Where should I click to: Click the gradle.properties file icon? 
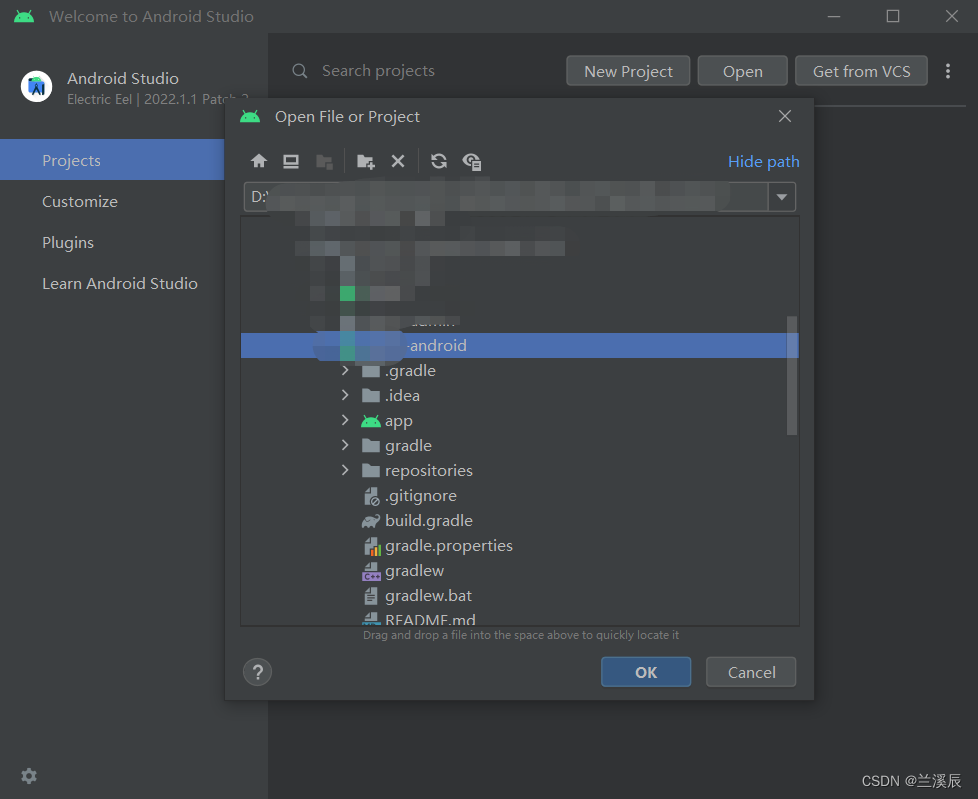(372, 546)
